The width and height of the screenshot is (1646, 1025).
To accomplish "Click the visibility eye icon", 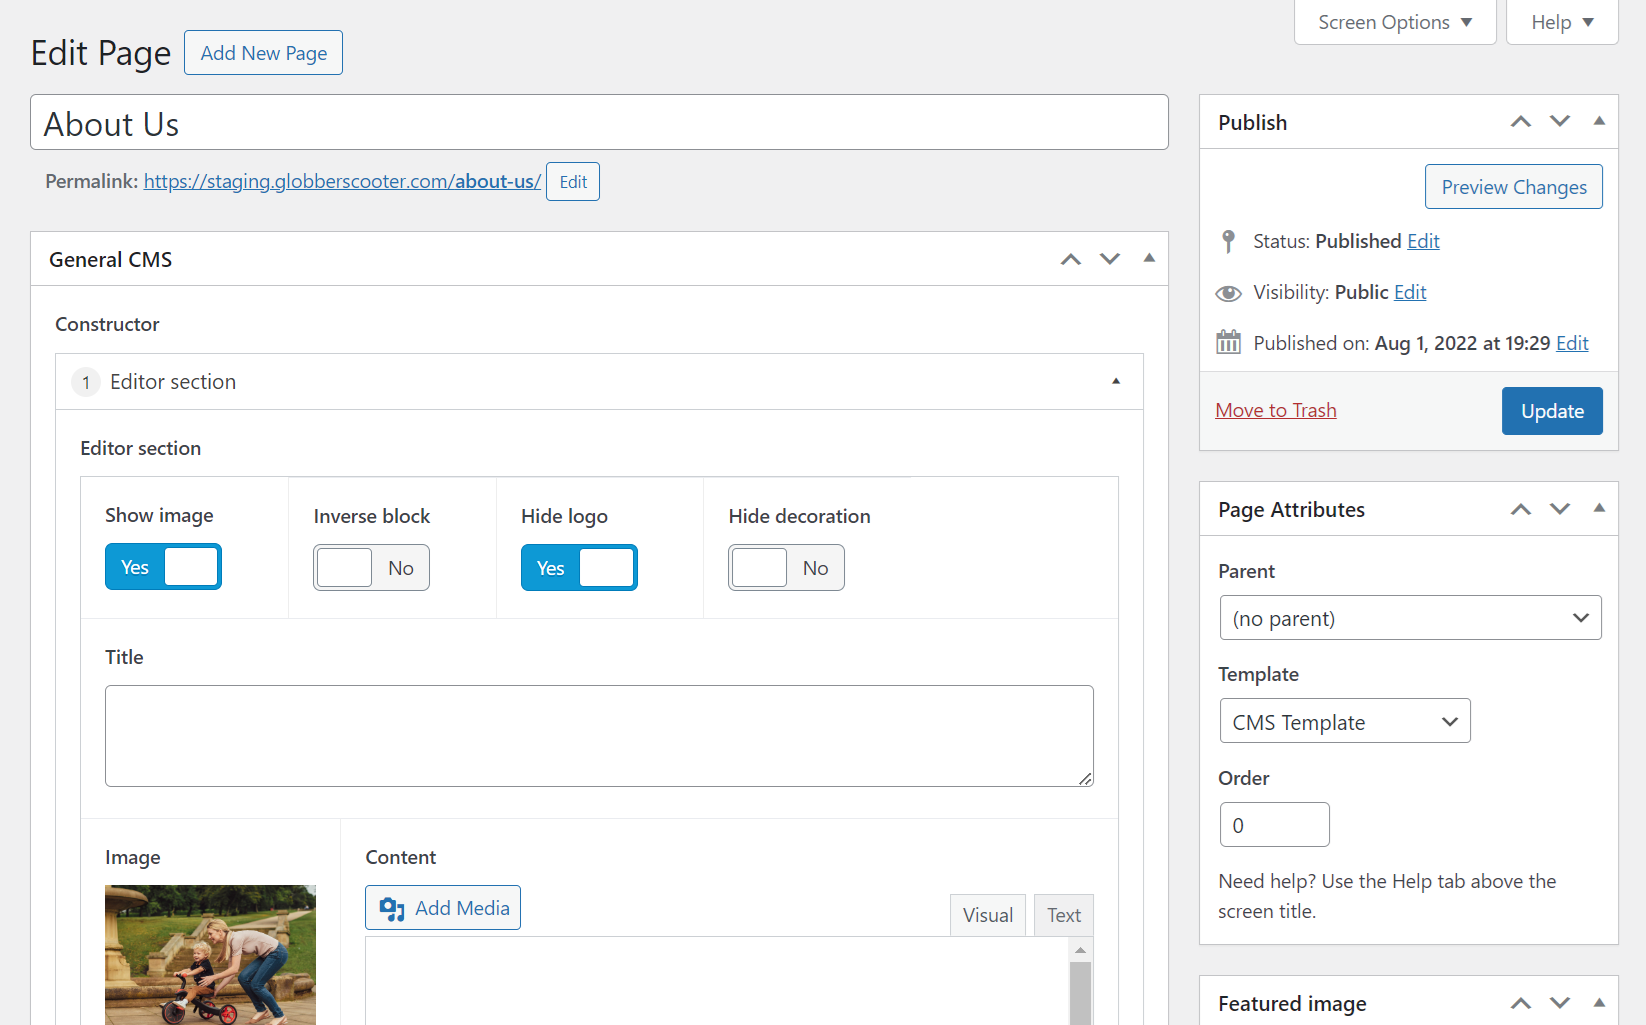I will pyautogui.click(x=1228, y=293).
